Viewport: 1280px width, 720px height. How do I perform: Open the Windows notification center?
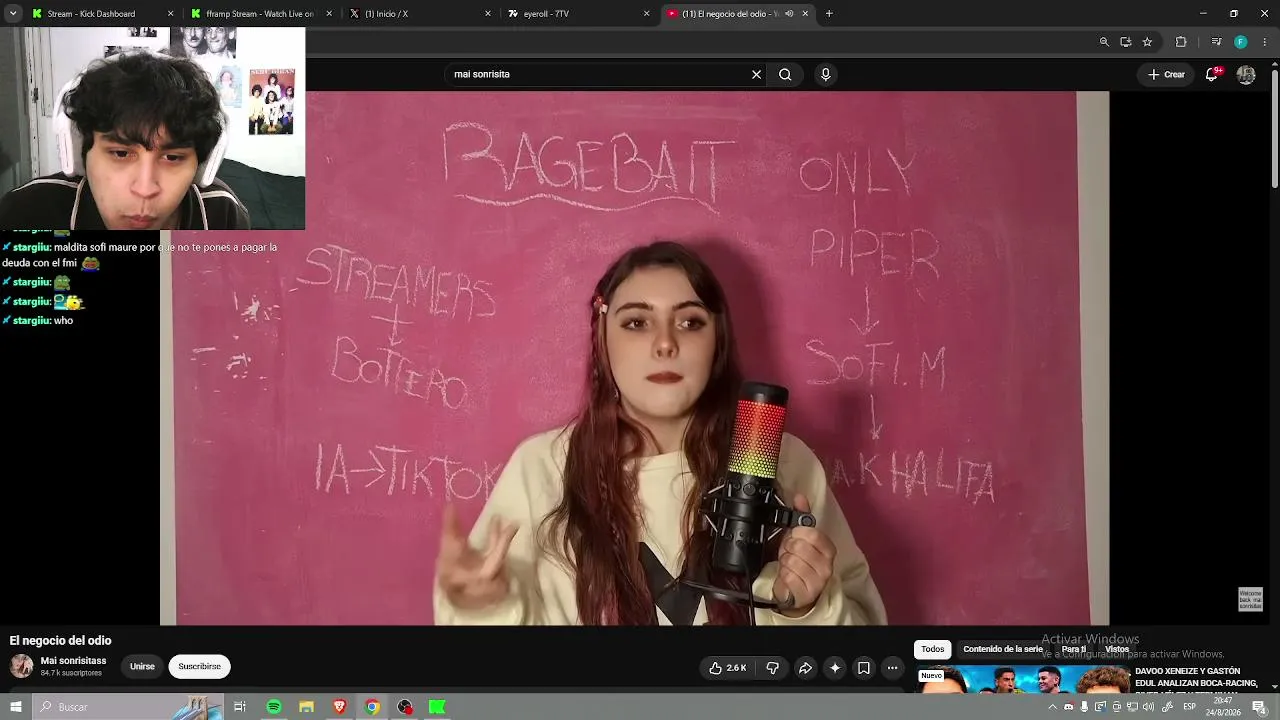1260,707
